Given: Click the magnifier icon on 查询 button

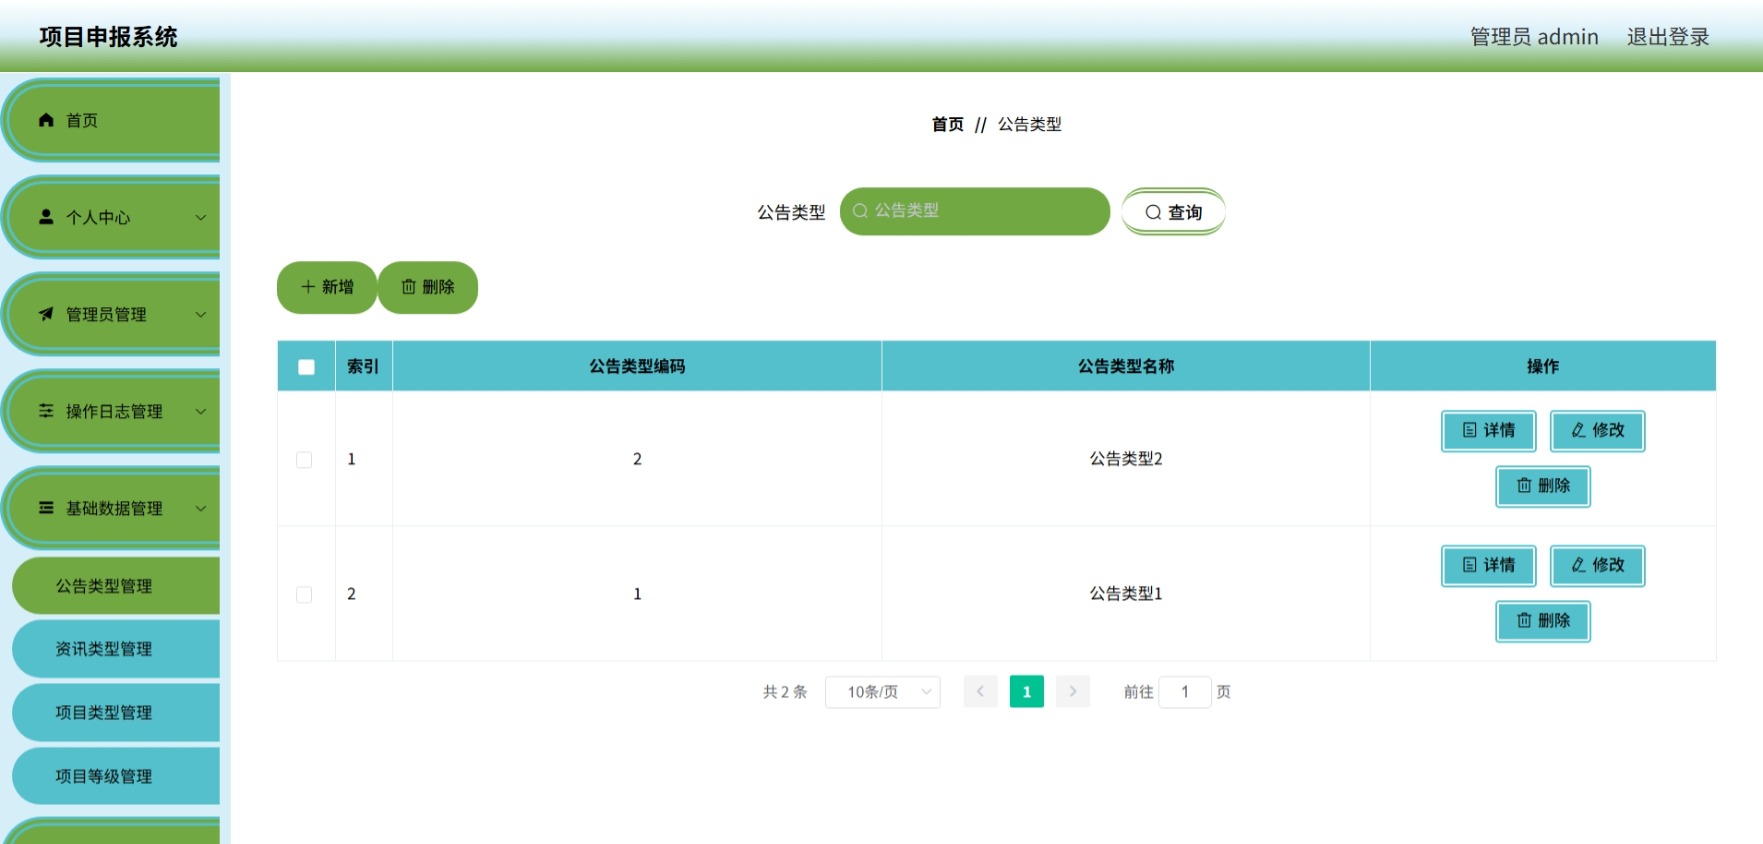Looking at the screenshot, I should tap(1153, 212).
